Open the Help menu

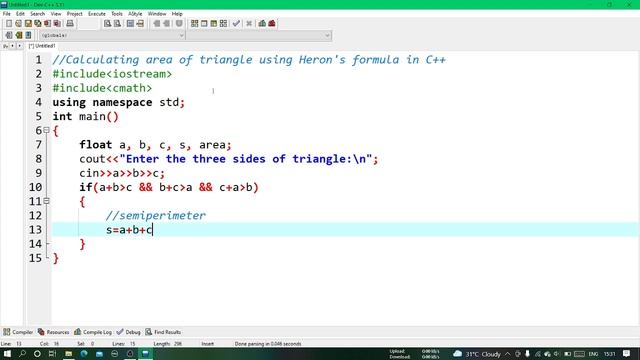(x=177, y=14)
